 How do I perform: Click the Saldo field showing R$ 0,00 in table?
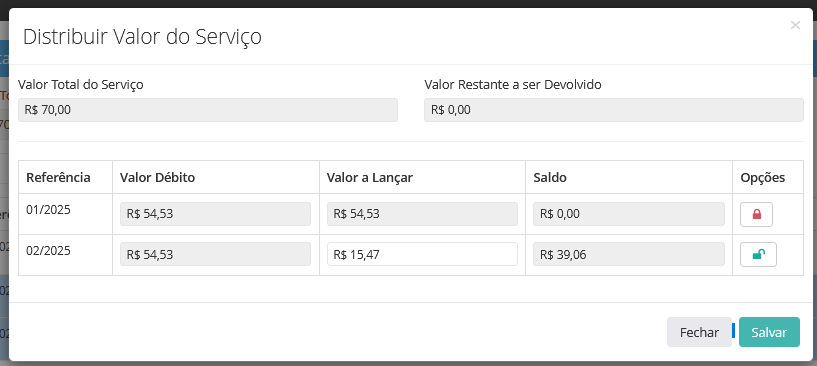(x=629, y=214)
